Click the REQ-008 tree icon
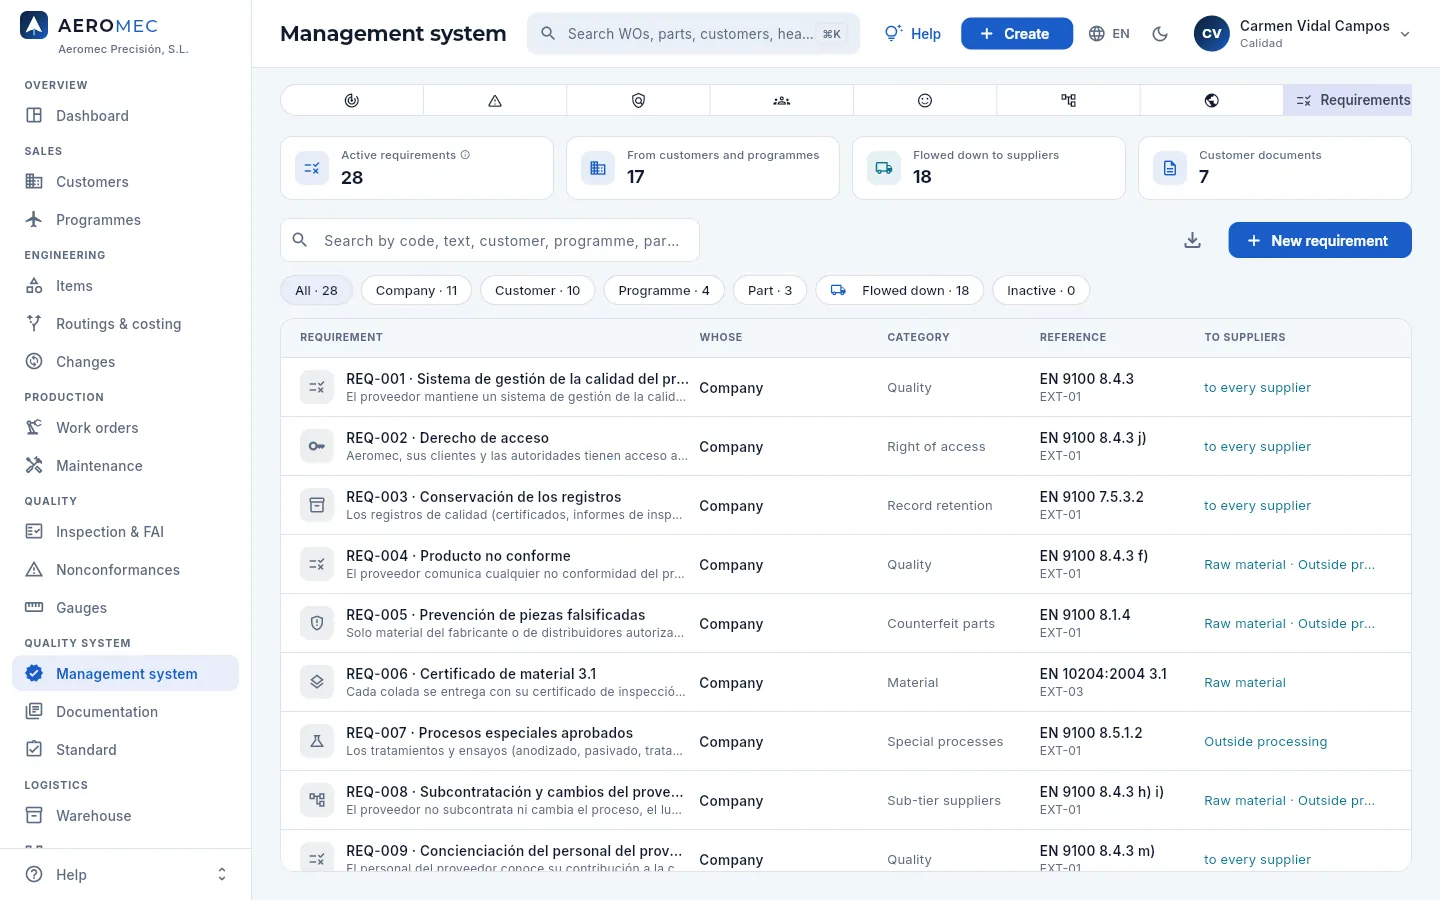1440x900 pixels. pos(317,801)
